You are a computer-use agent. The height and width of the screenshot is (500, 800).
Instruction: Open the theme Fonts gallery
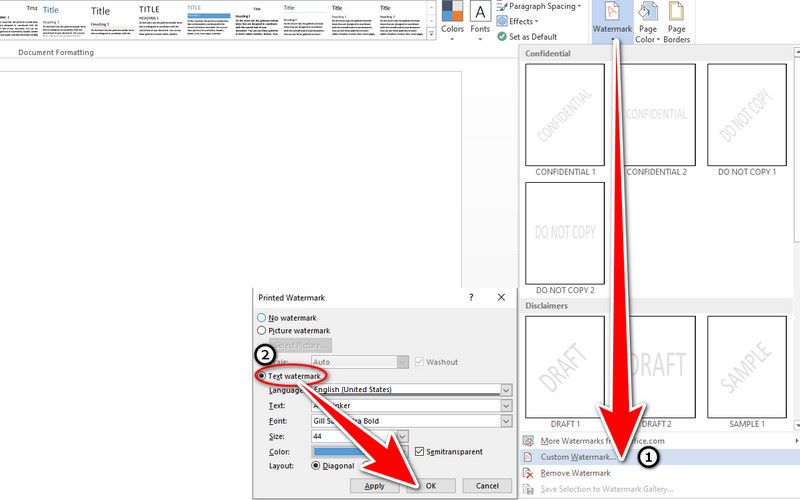pos(480,20)
